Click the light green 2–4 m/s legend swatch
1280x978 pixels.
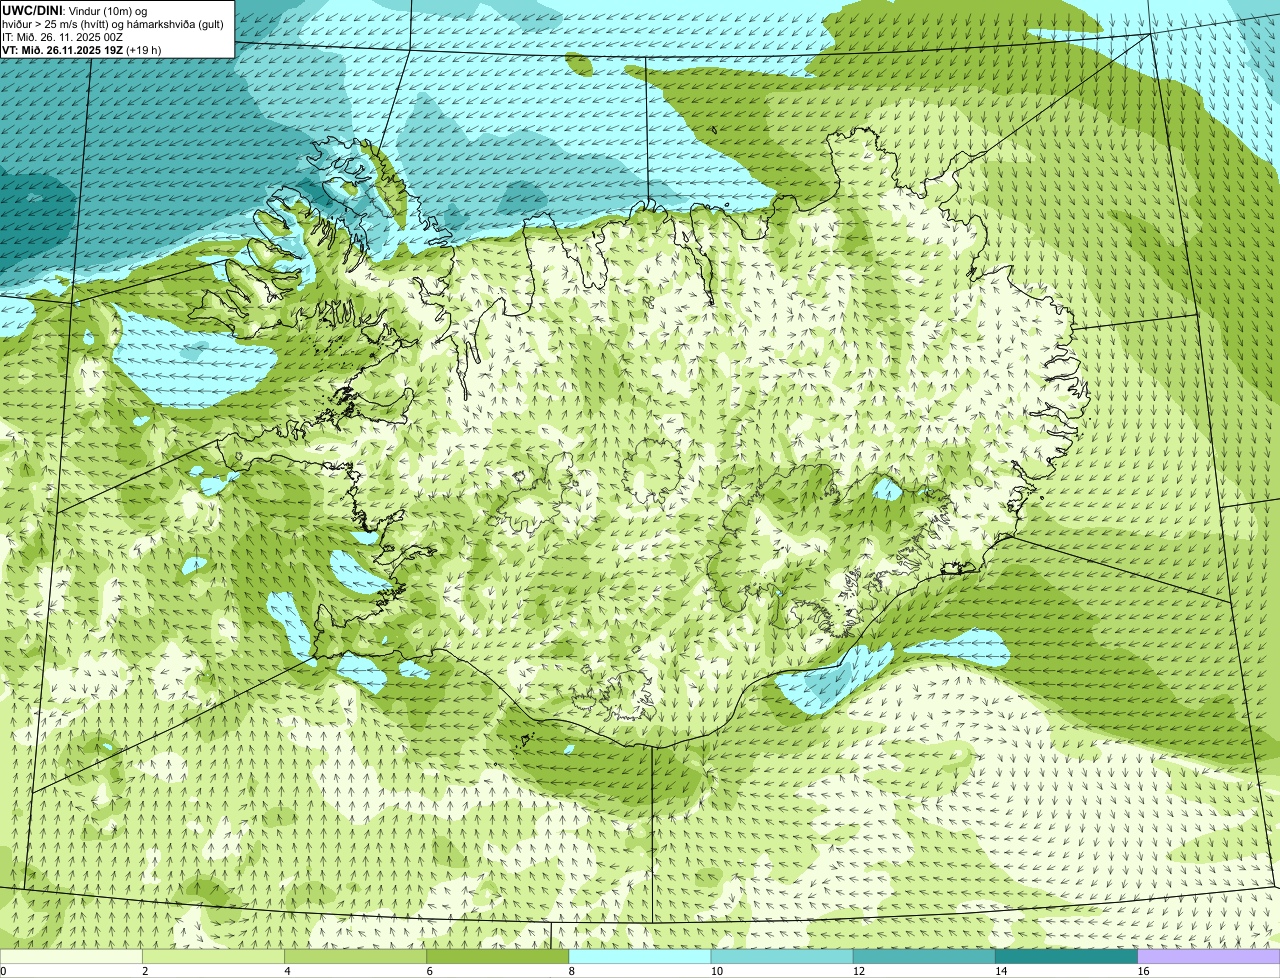point(213,957)
